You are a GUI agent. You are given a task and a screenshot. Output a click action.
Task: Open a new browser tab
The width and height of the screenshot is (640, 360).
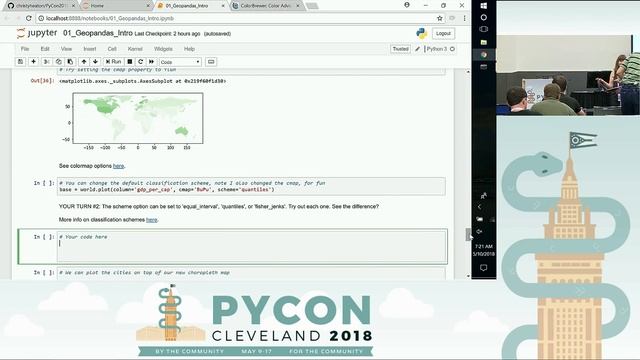click(312, 6)
